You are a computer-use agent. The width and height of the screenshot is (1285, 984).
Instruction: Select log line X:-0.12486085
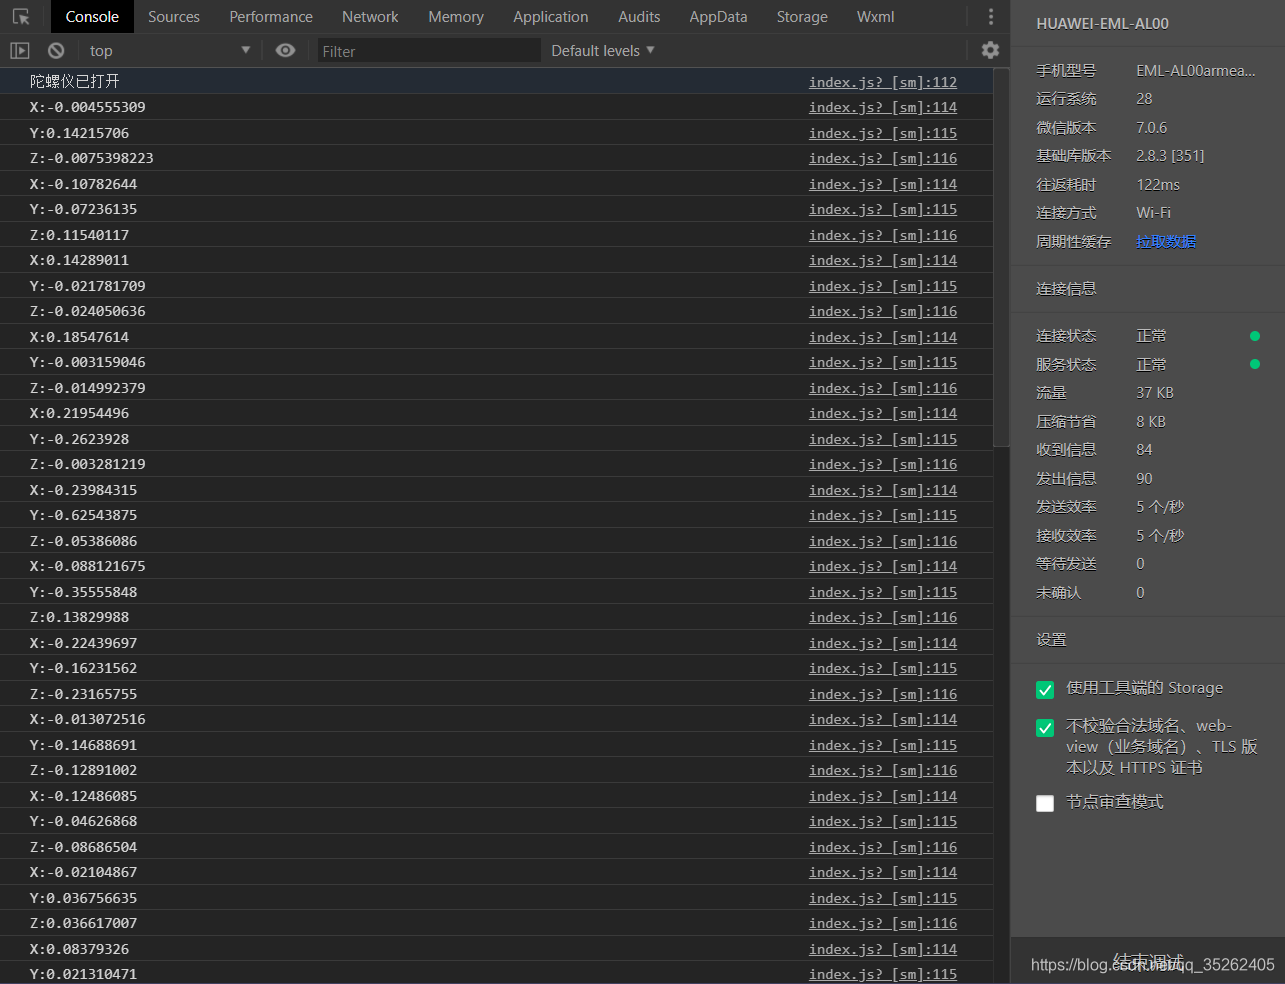pyautogui.click(x=84, y=796)
